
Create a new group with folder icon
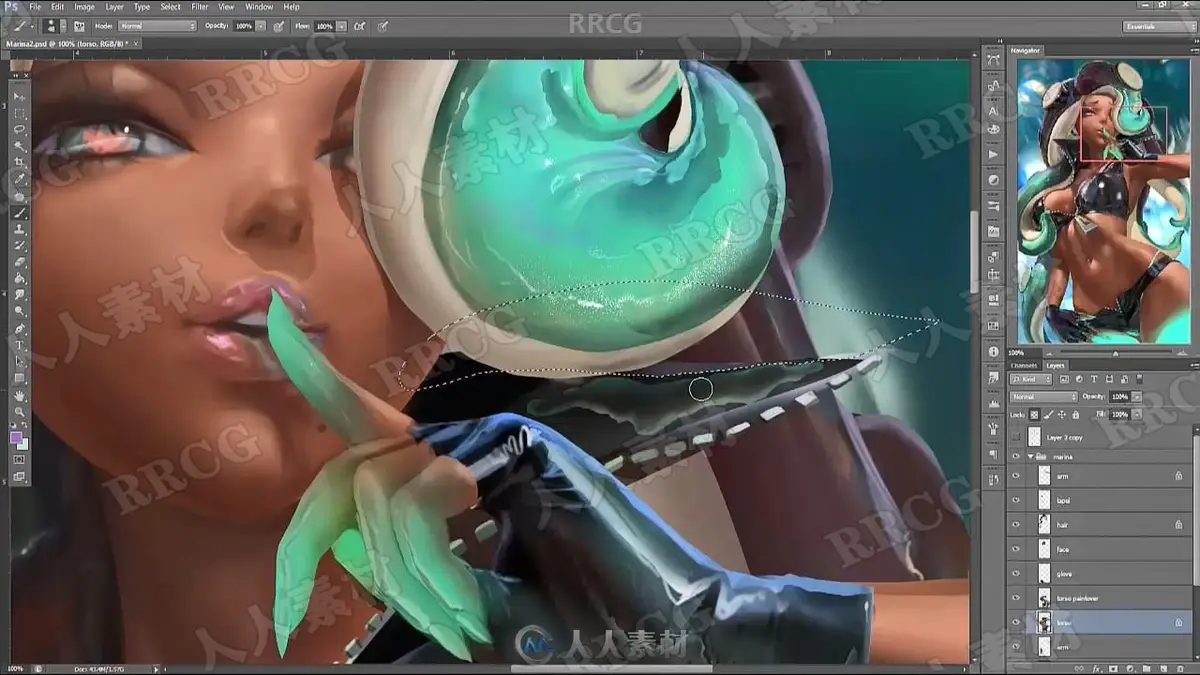point(1147,668)
